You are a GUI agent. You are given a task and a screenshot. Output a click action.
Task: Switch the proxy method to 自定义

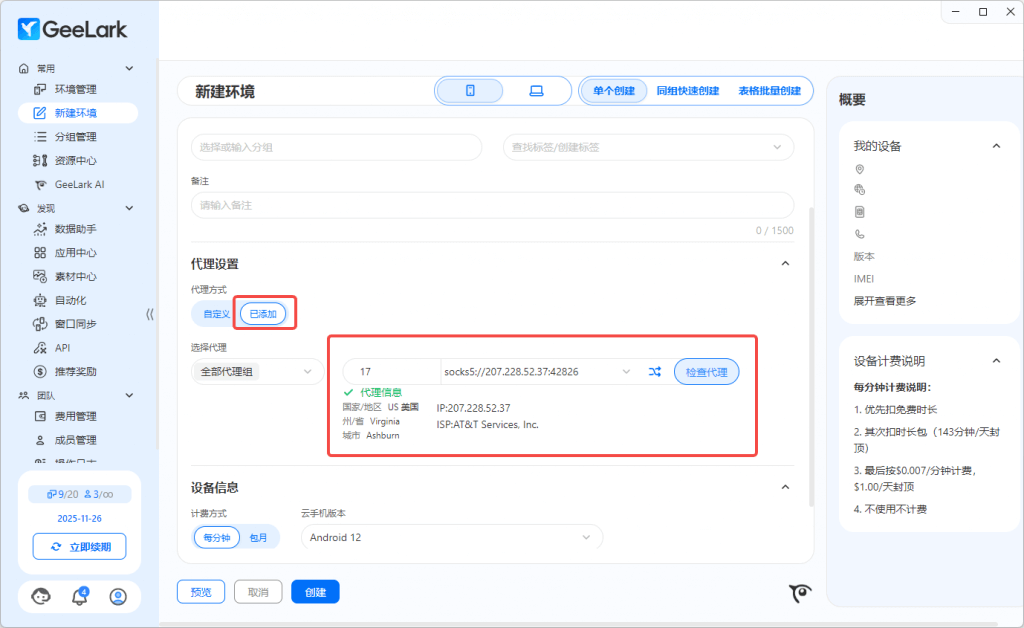pos(216,314)
